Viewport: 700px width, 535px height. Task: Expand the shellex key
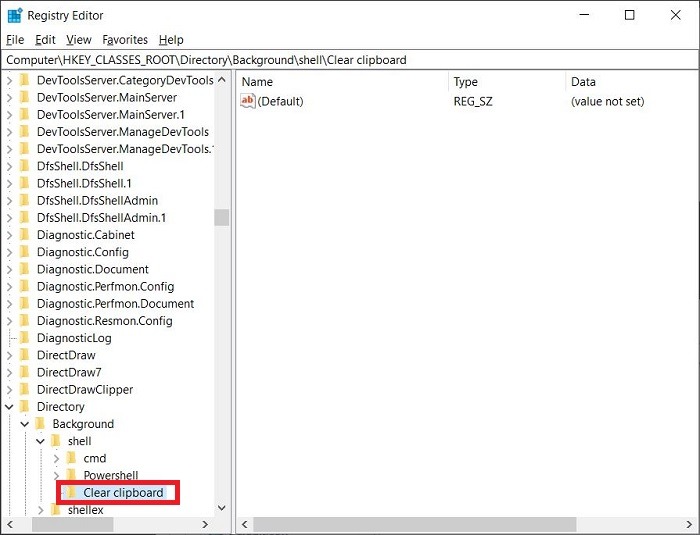click(41, 510)
